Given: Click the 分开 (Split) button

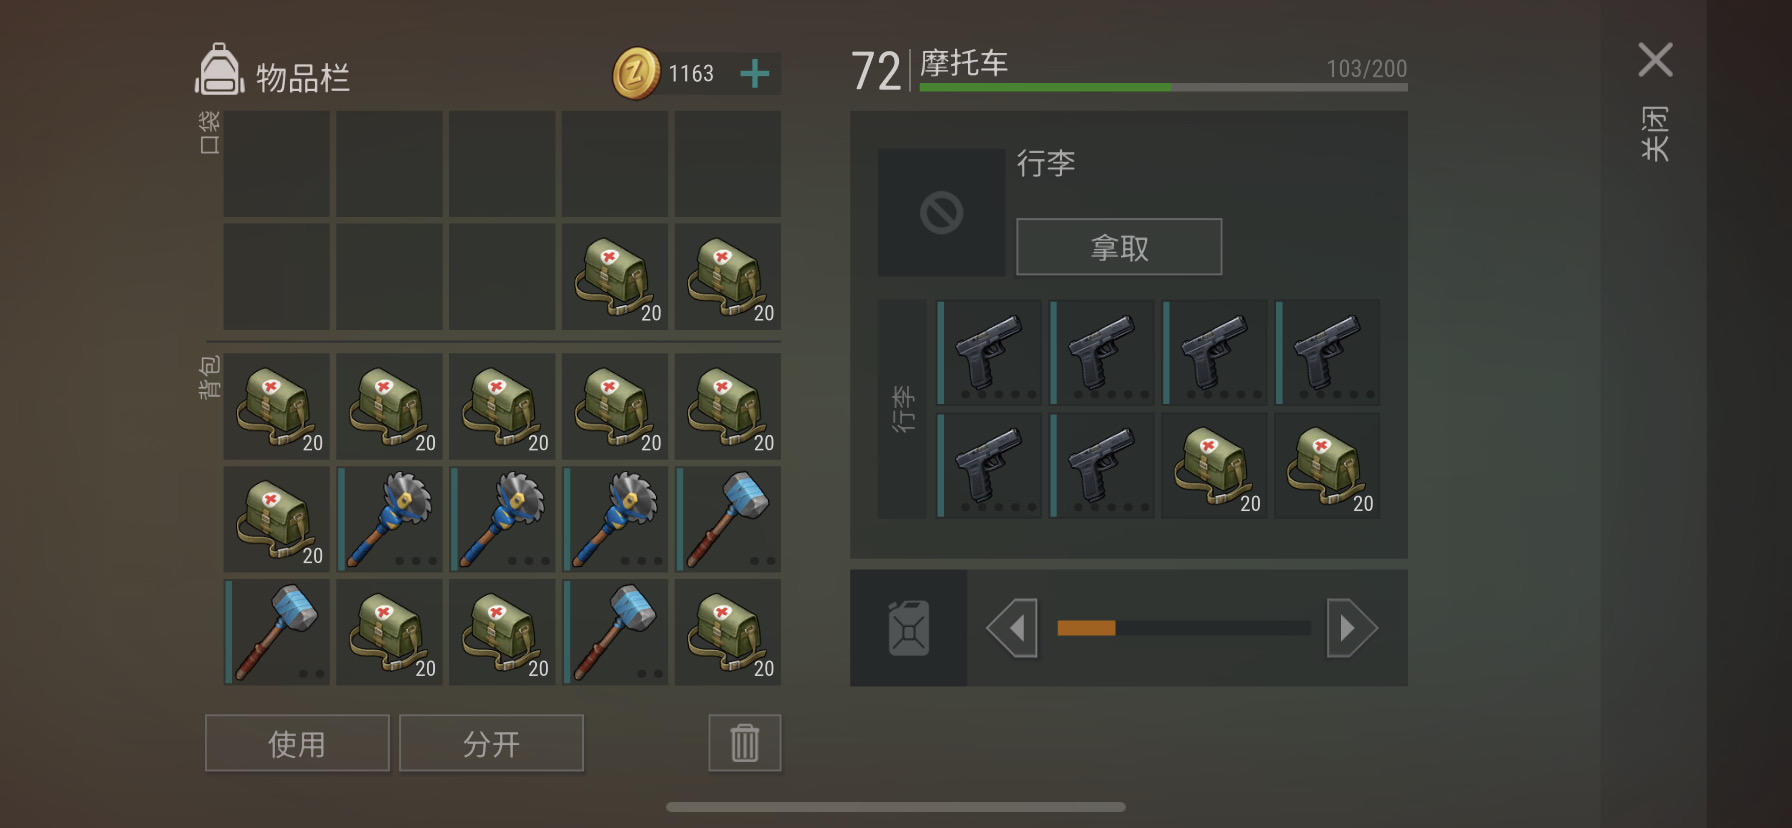Looking at the screenshot, I should point(491,743).
